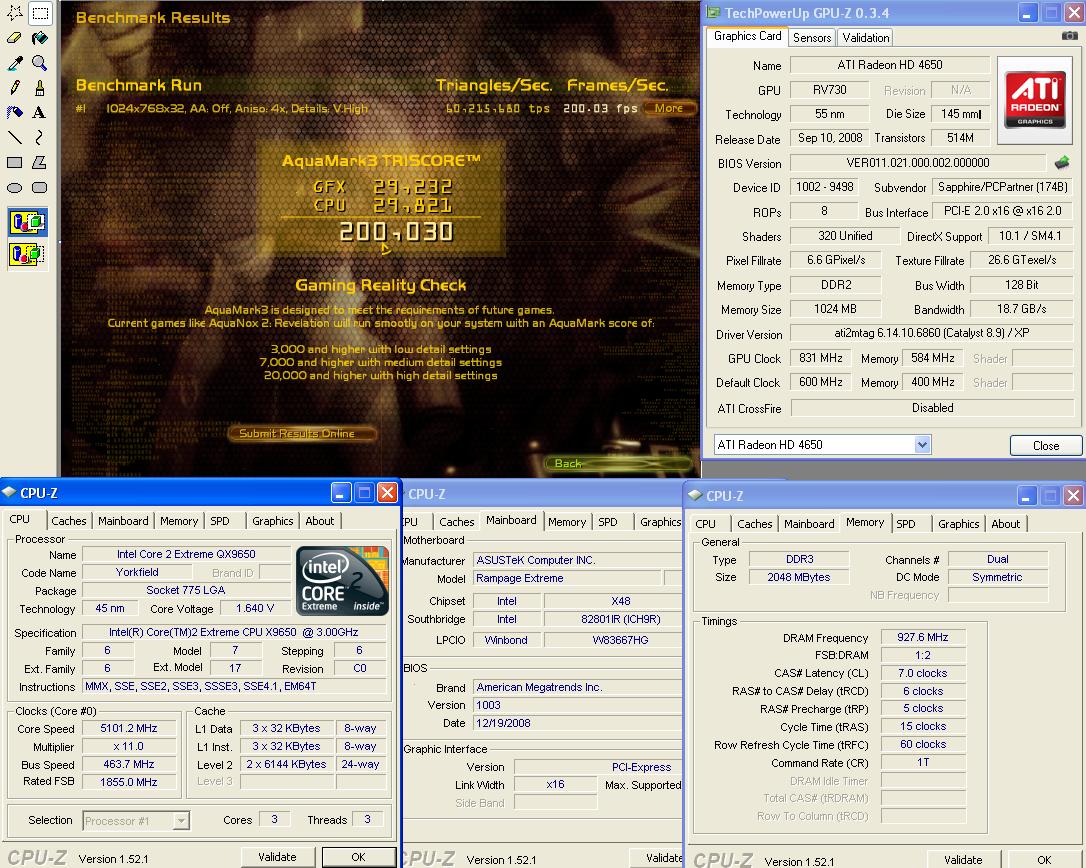Click the Name value Intel Core 2 Extreme QX9650
This screenshot has height=868, width=1086.
[186, 554]
